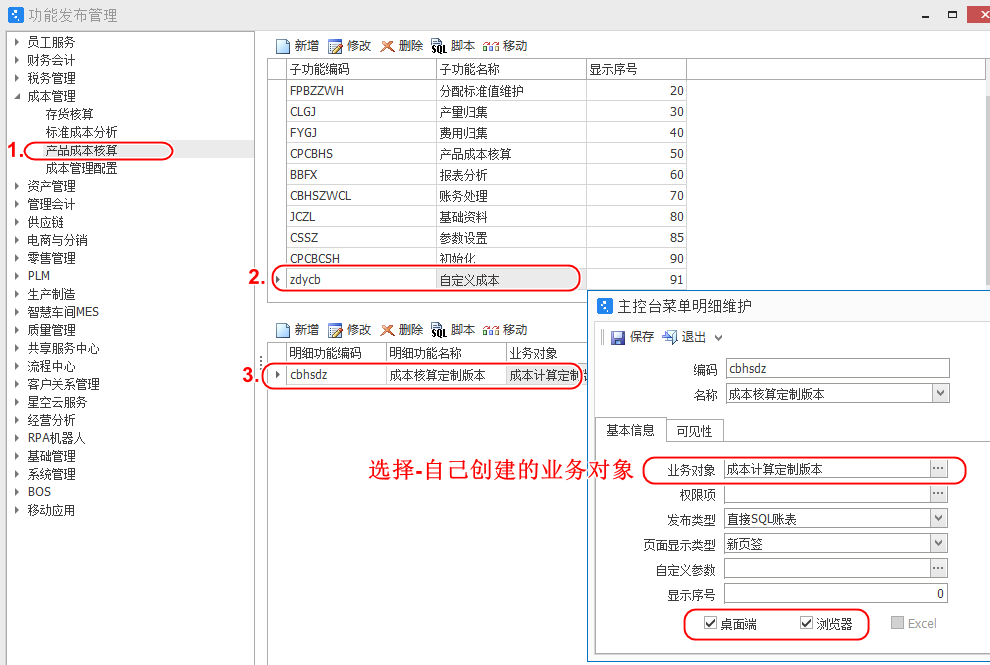Switch to the 可见性 tab

click(694, 430)
